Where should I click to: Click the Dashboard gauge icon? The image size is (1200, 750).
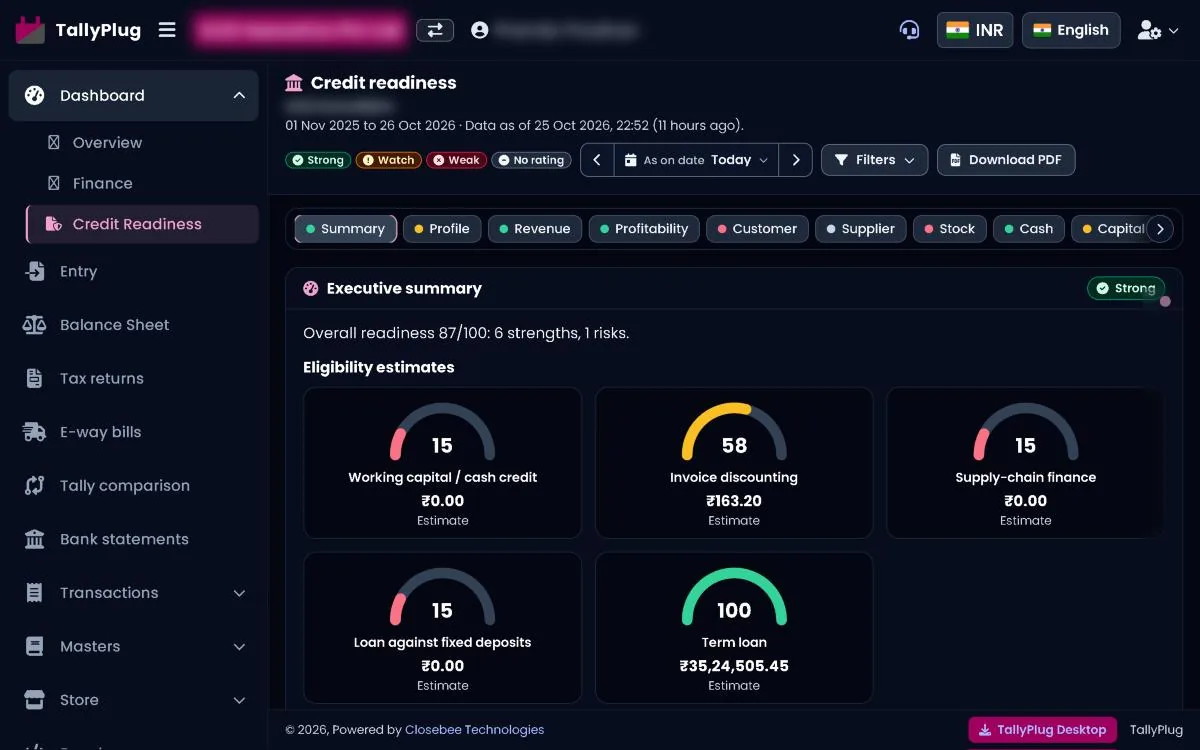[34, 96]
